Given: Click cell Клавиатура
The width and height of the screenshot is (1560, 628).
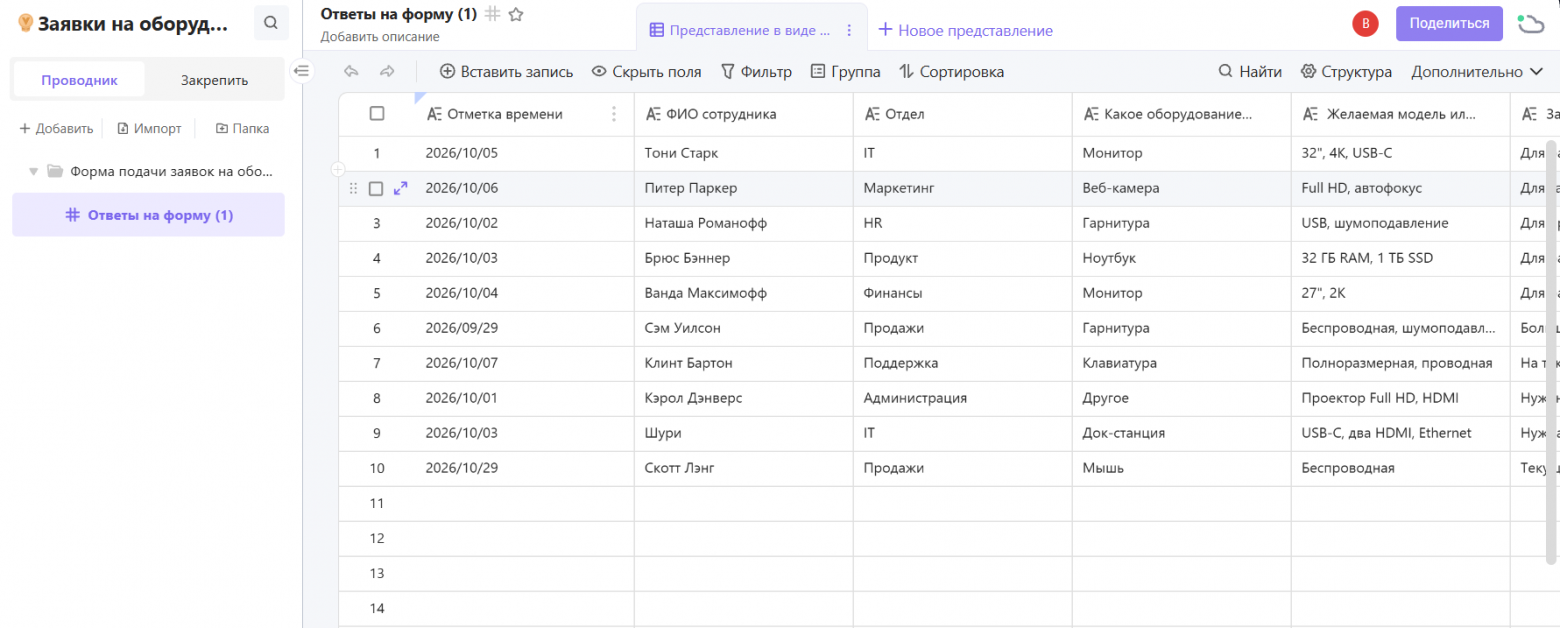Looking at the screenshot, I should 1181,363.
